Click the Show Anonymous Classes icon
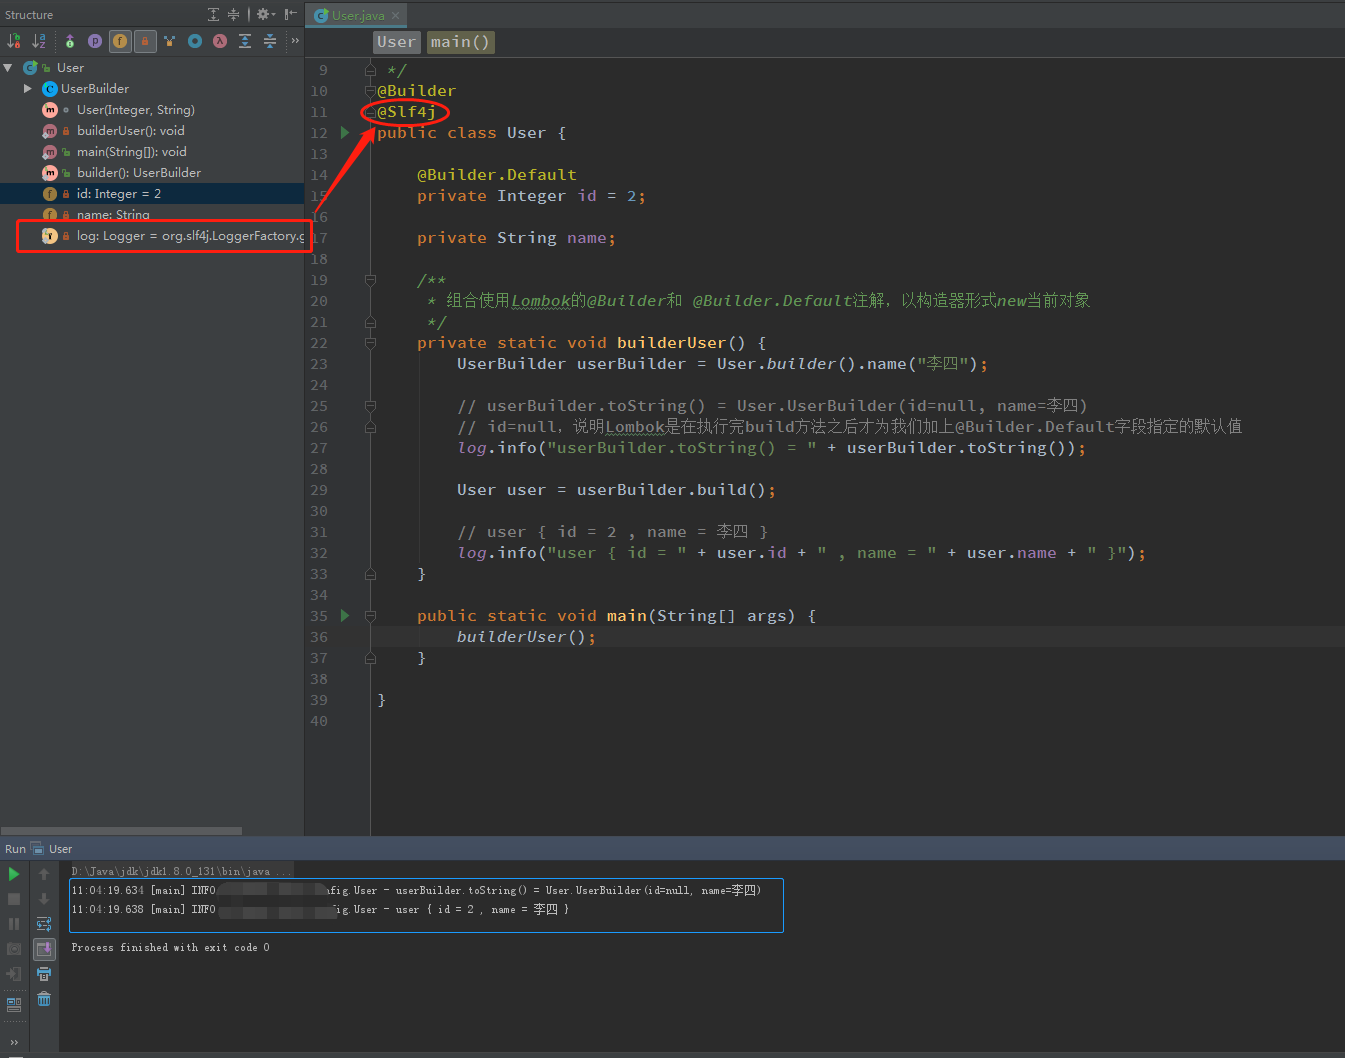 [195, 41]
